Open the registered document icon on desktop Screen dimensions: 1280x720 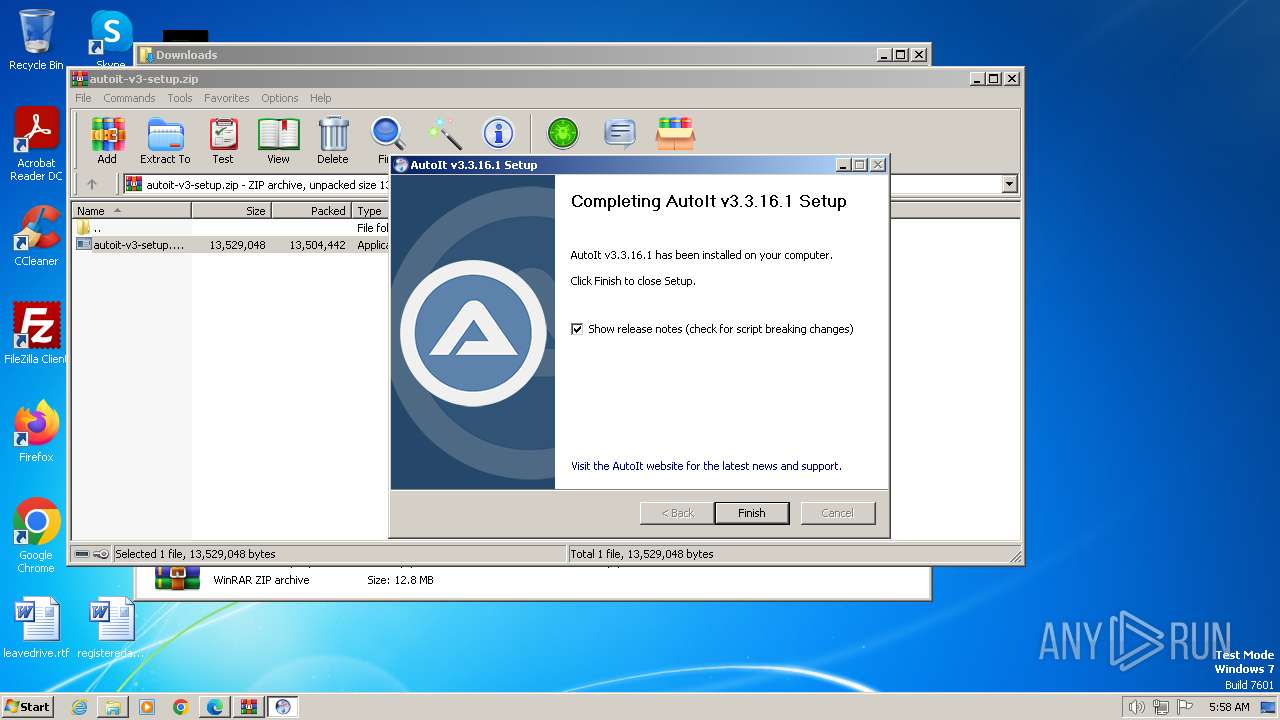click(x=110, y=628)
